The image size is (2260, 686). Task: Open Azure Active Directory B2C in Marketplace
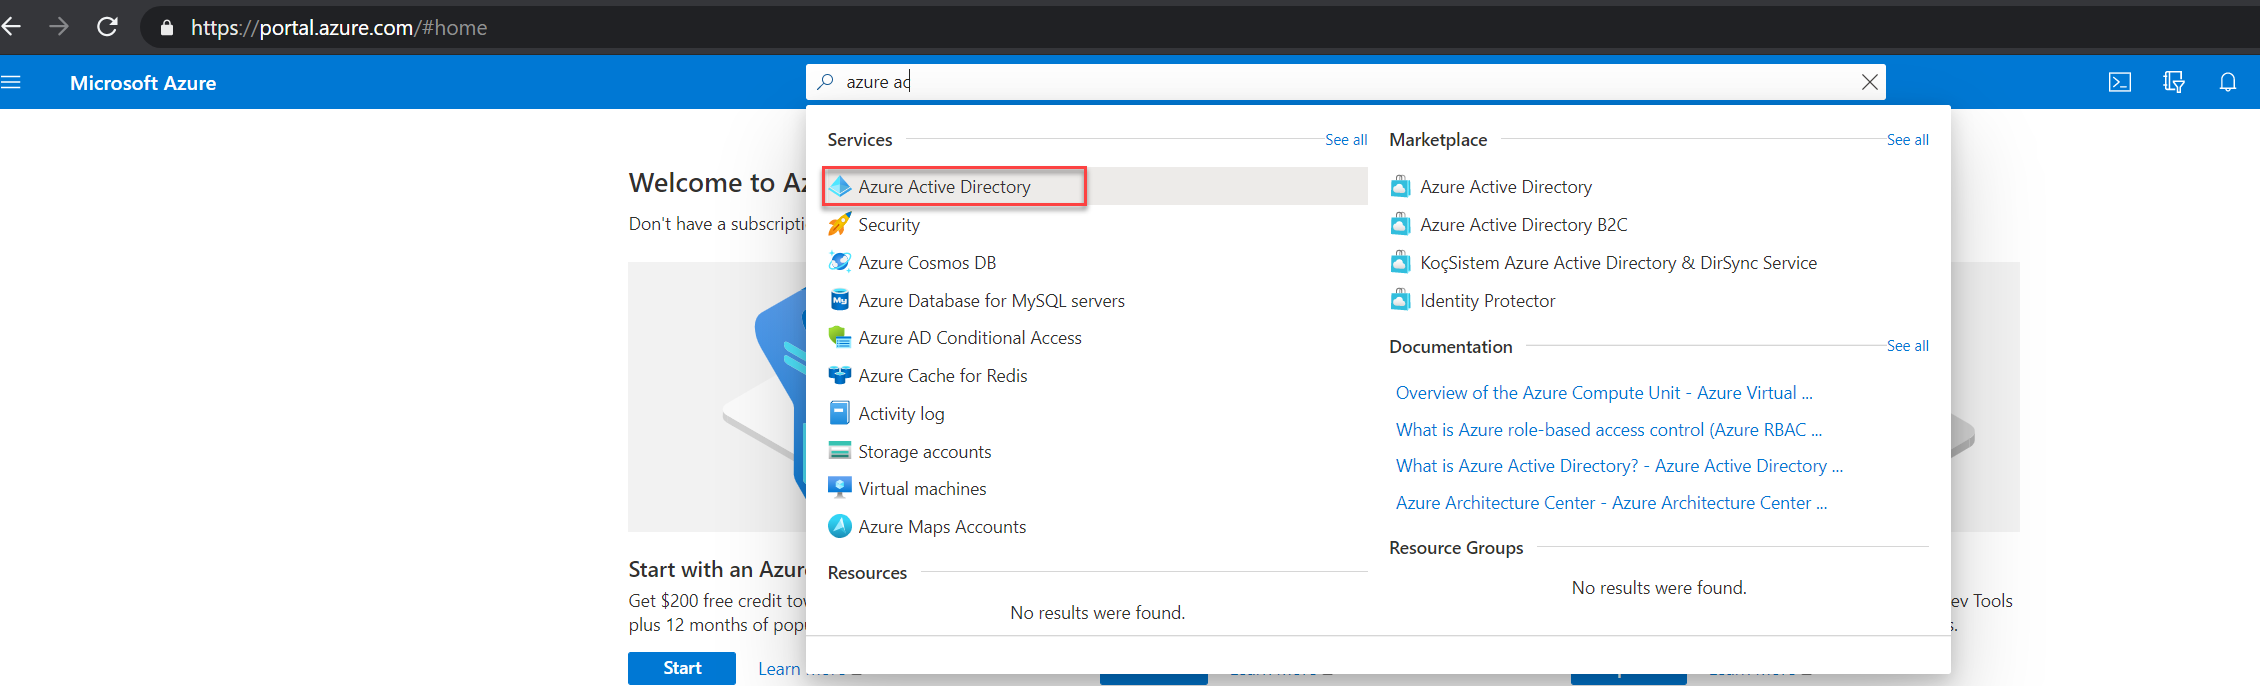coord(1509,225)
